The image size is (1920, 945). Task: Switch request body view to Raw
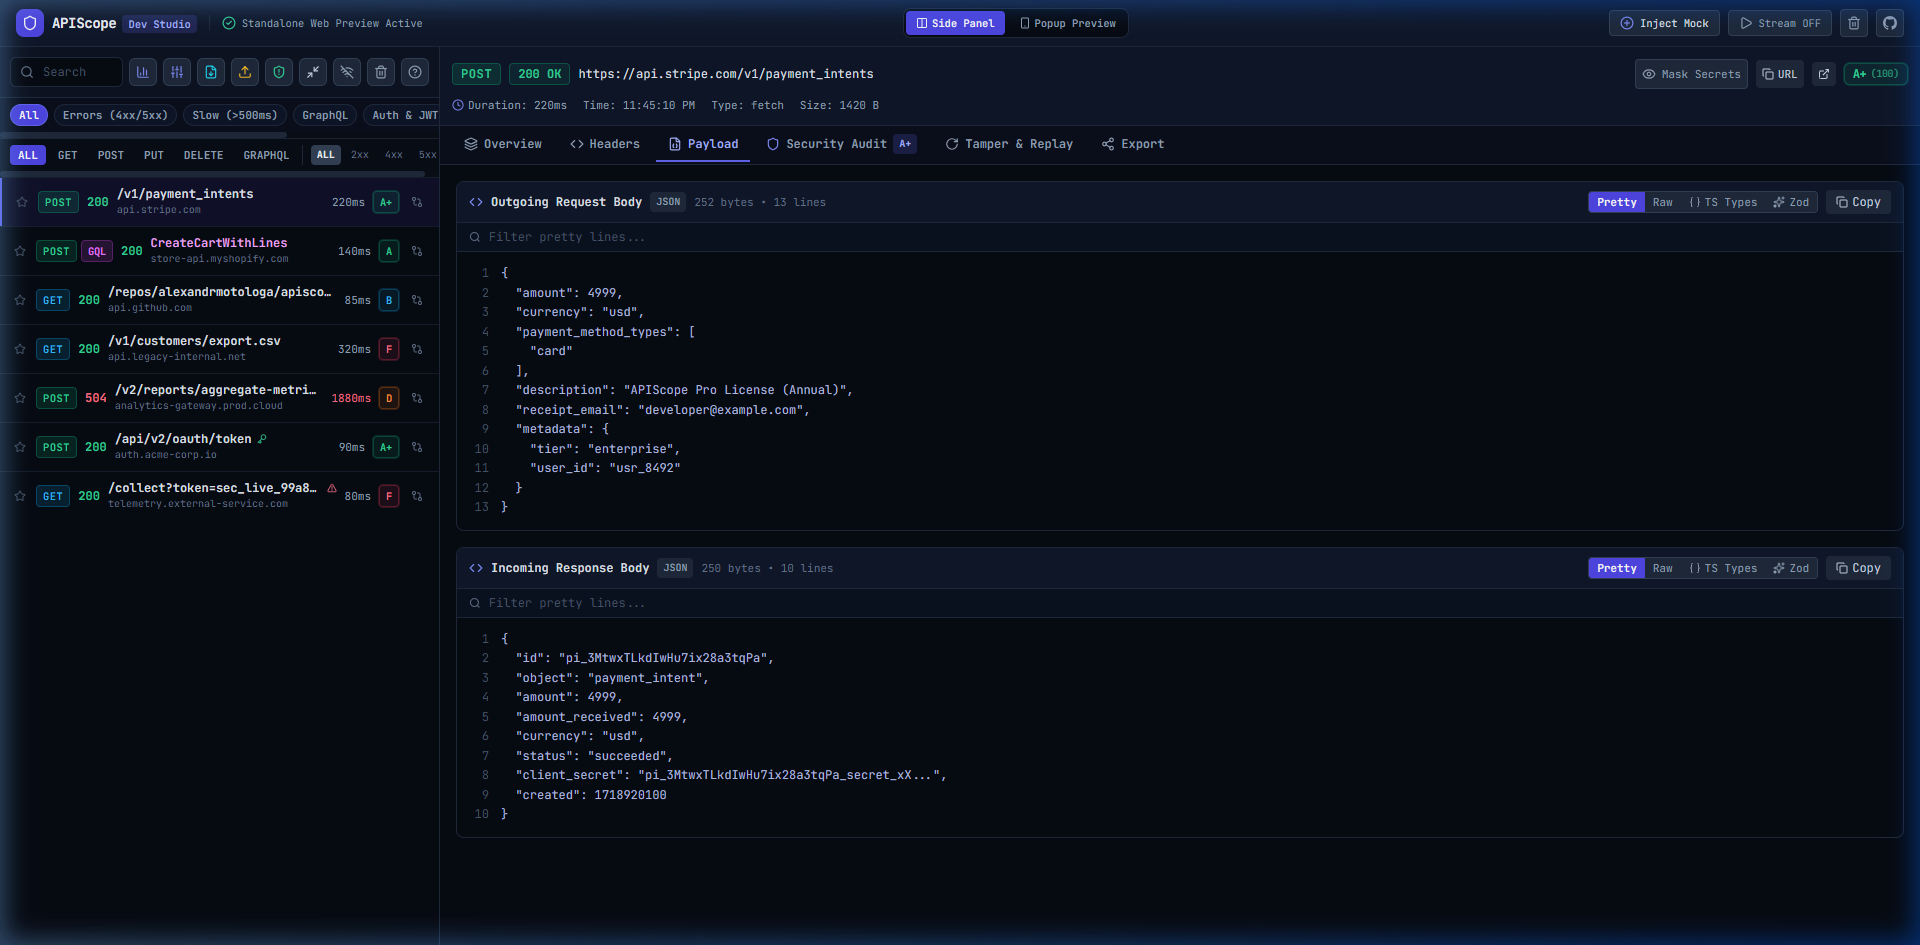click(1662, 202)
